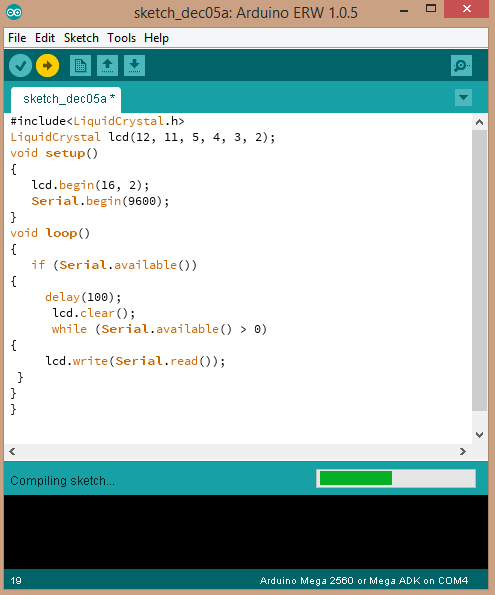Image resolution: width=495 pixels, height=595 pixels.
Task: Click the Verify checkmark button
Action: click(x=20, y=66)
